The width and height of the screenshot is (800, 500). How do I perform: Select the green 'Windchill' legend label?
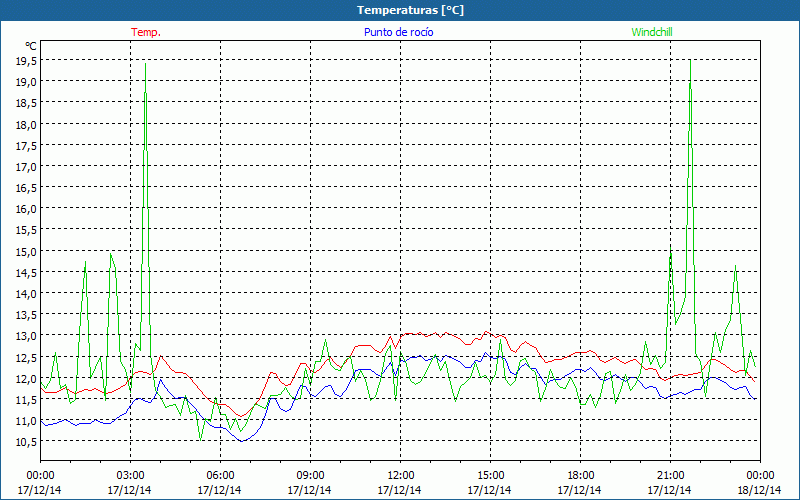[652, 32]
